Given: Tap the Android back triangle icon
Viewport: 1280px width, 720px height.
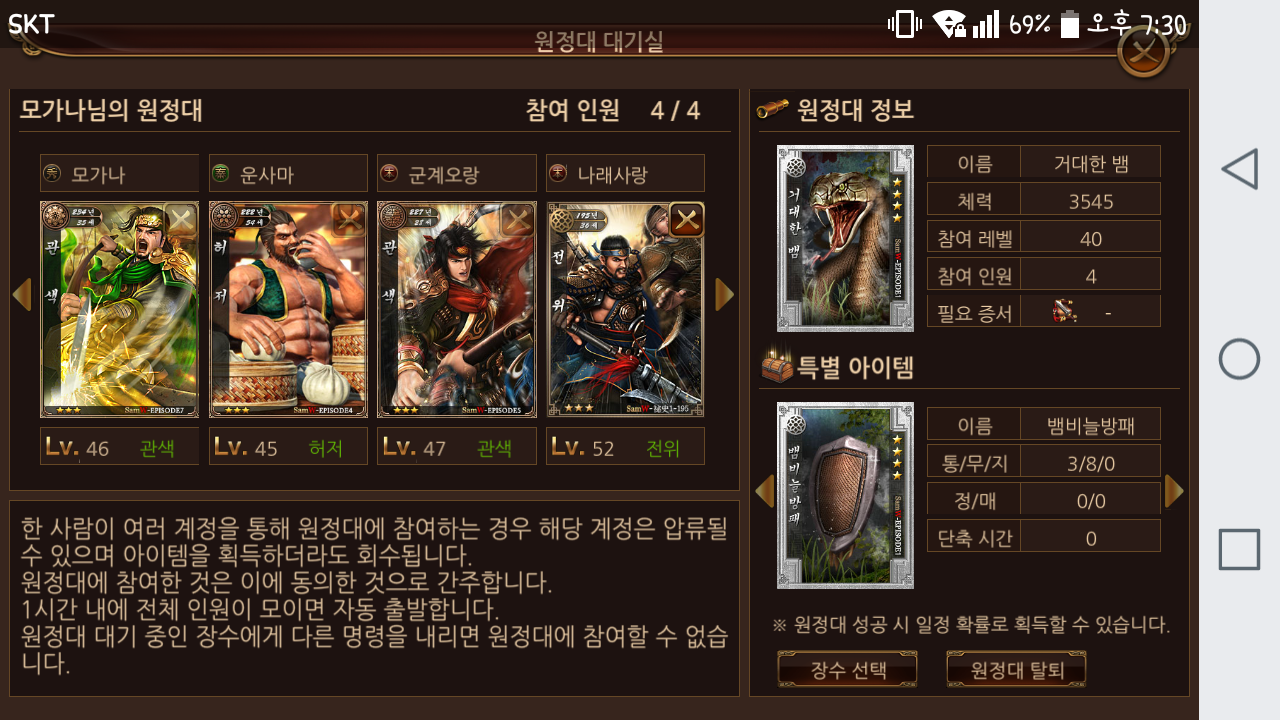Looking at the screenshot, I should pos(1239,170).
